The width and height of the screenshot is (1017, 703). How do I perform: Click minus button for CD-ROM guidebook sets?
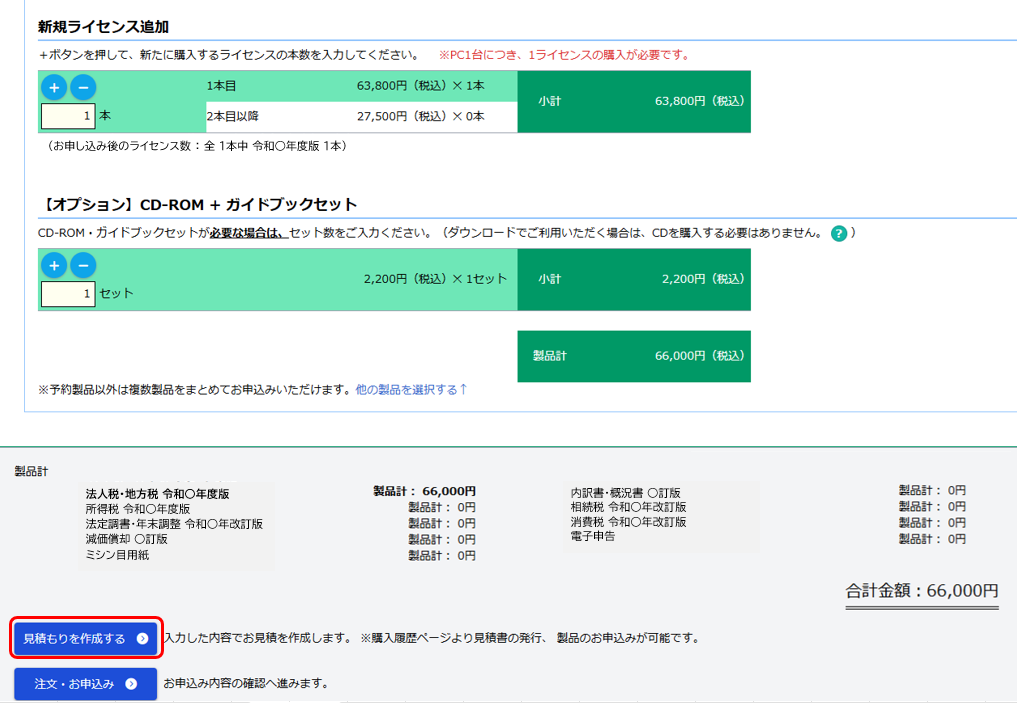83,265
